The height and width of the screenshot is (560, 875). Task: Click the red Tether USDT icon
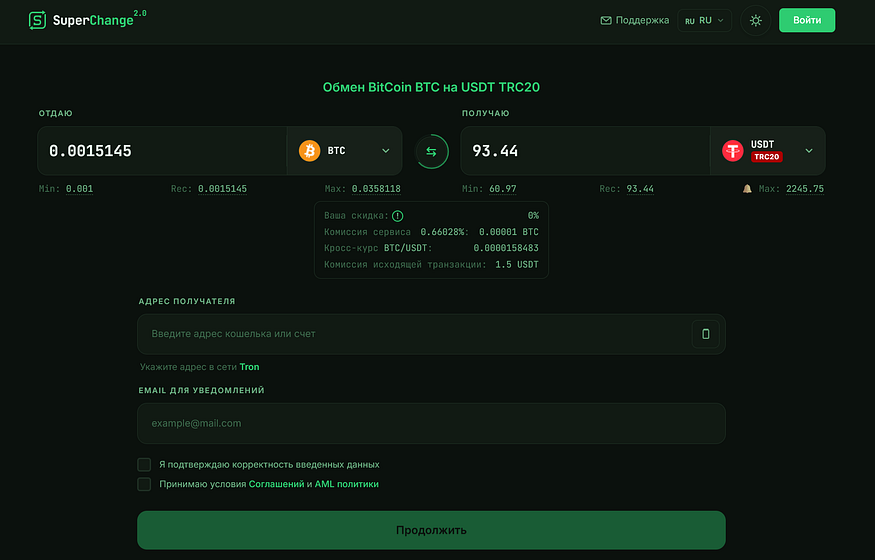732,151
